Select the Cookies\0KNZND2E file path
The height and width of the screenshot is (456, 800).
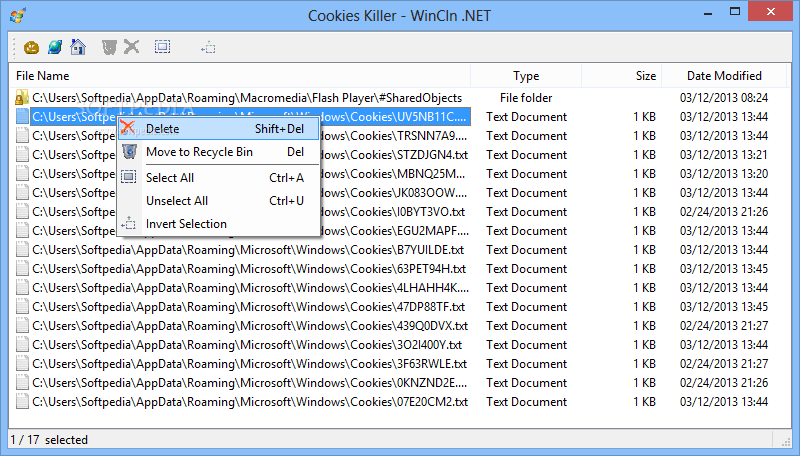click(249, 383)
